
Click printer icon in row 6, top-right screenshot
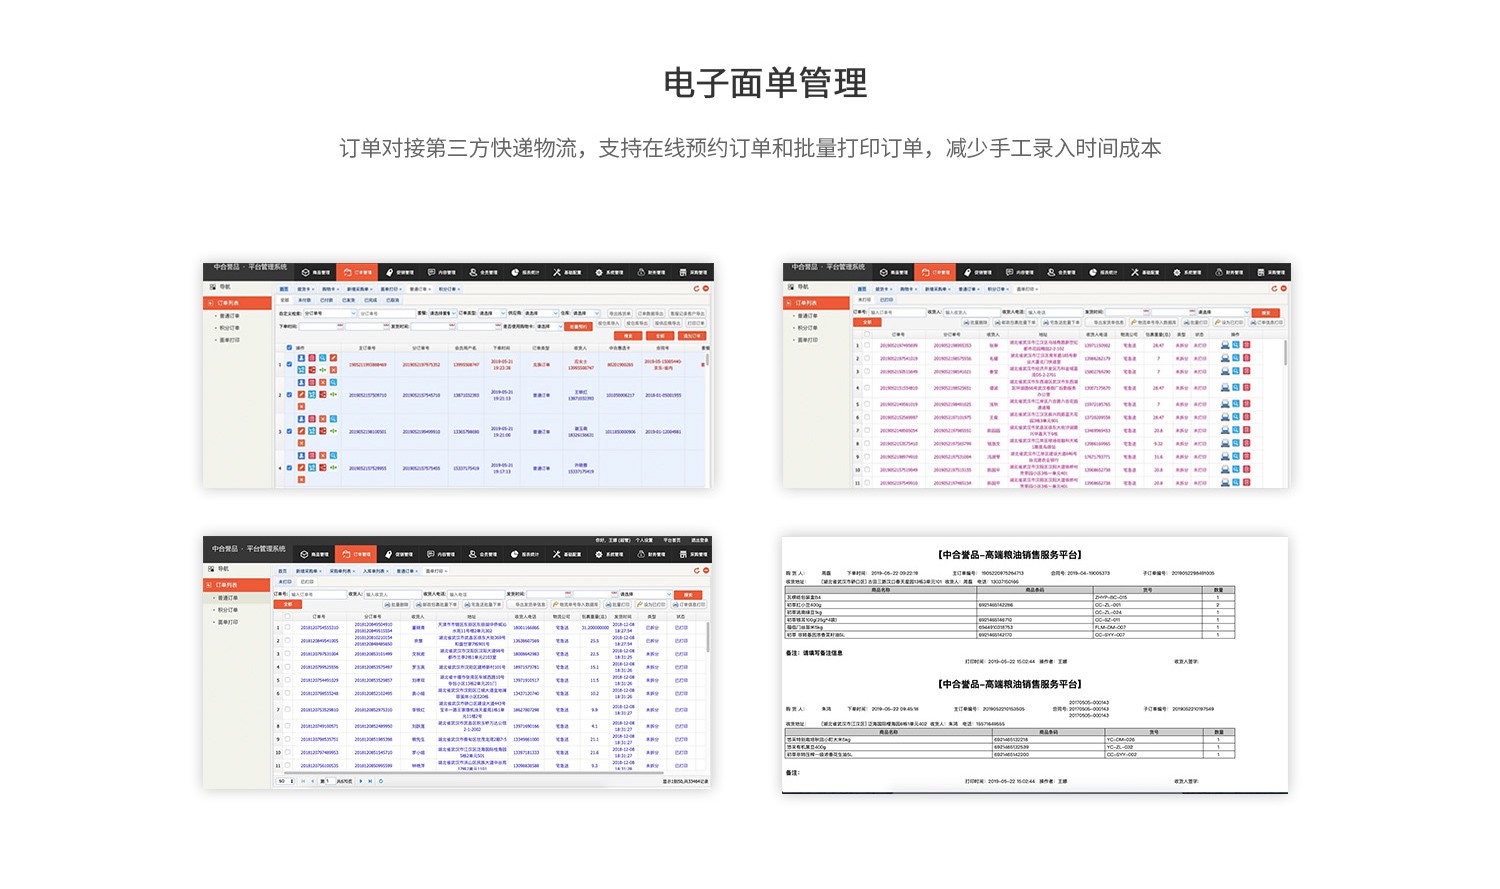(1225, 417)
